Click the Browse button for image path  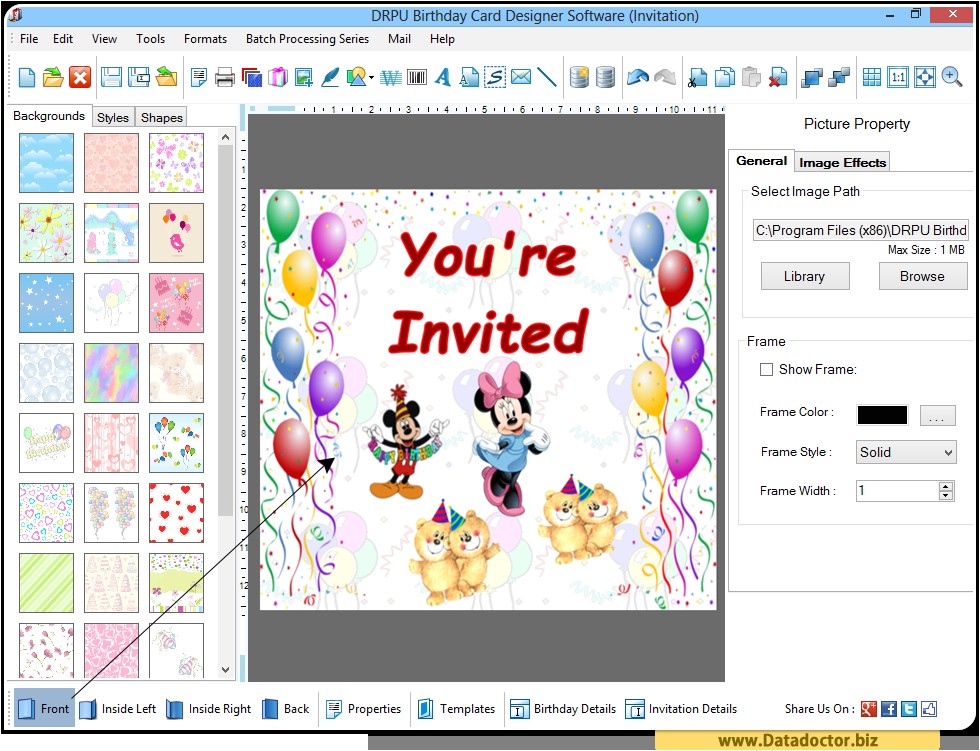(x=921, y=276)
